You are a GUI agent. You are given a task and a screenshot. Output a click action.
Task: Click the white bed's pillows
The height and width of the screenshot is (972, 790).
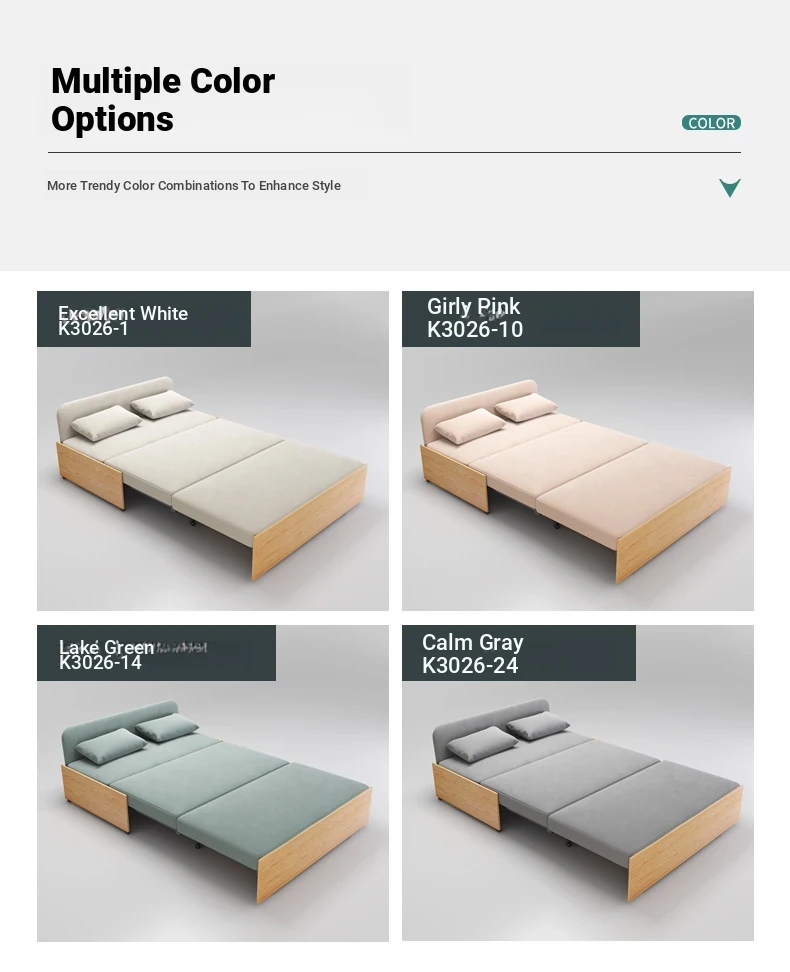click(131, 415)
